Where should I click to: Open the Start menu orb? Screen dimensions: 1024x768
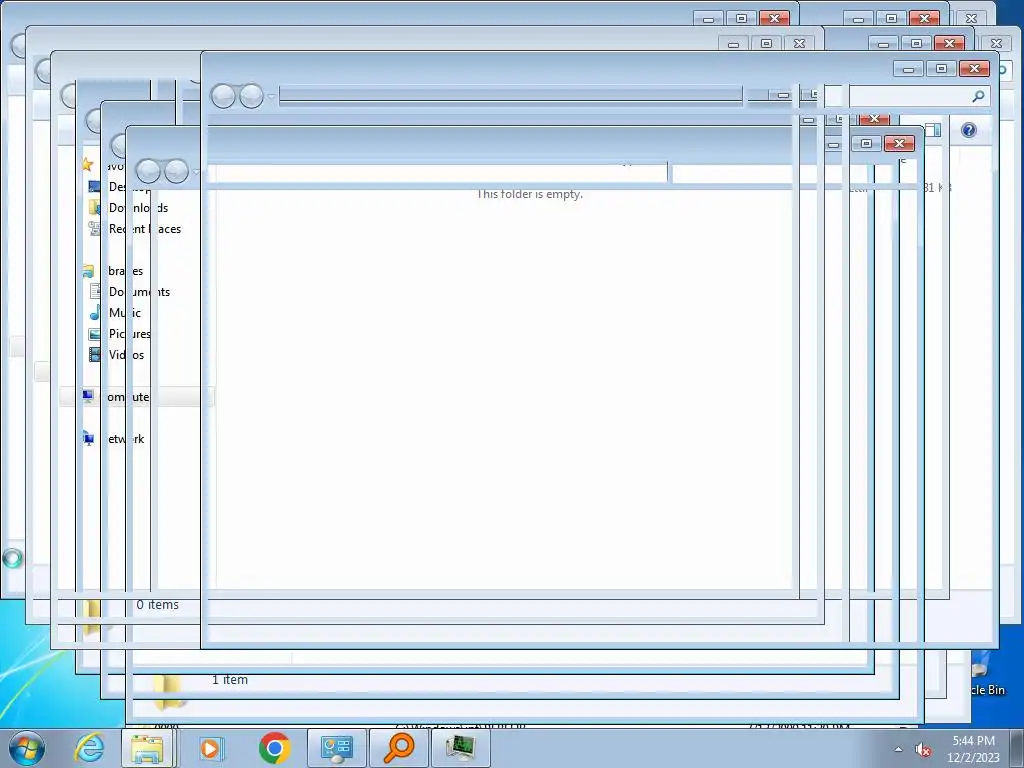[27, 748]
